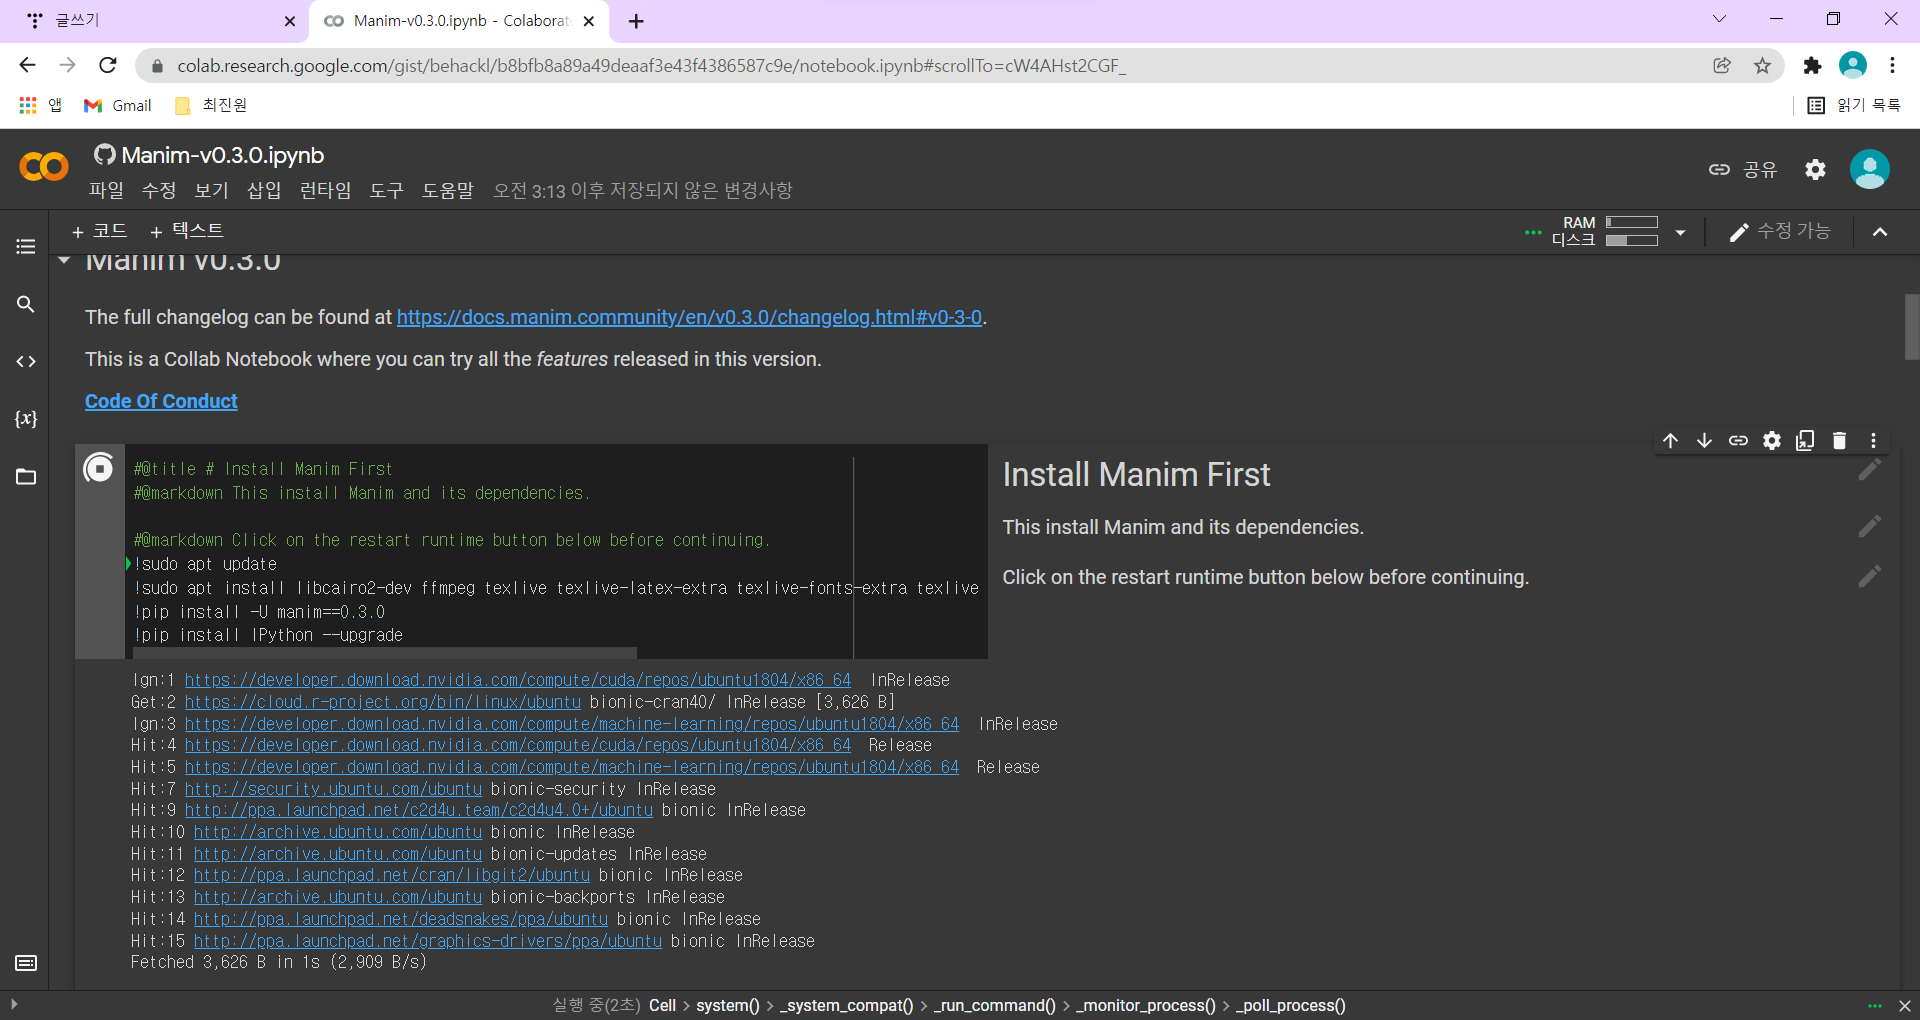The height and width of the screenshot is (1020, 1920).
Task: Click into the code editor line '!sudo apt update'
Action: click(206, 564)
